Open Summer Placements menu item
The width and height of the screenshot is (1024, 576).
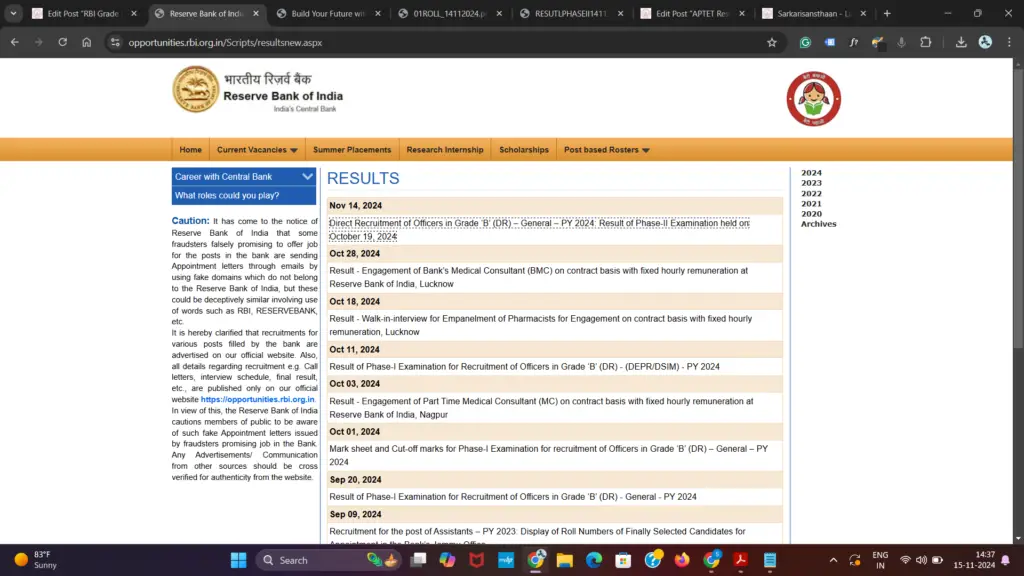tap(352, 150)
